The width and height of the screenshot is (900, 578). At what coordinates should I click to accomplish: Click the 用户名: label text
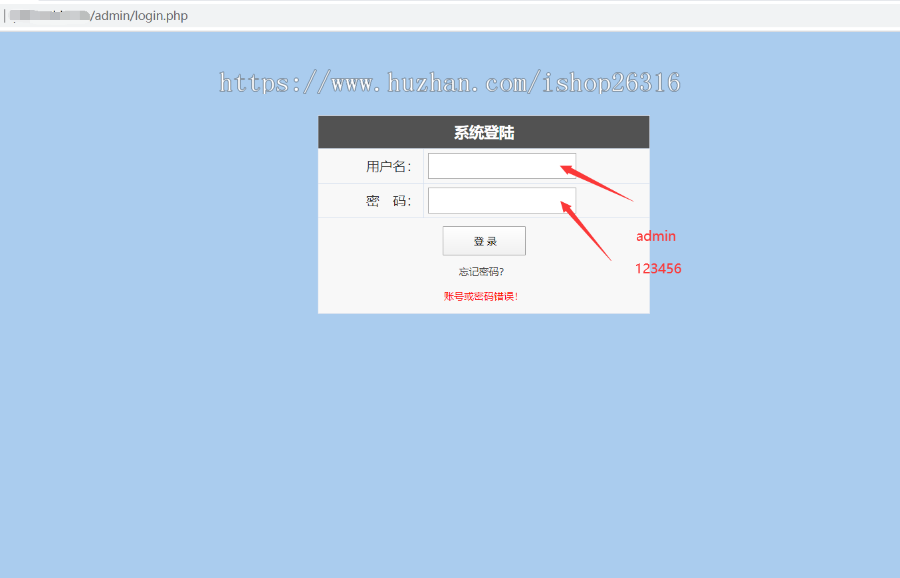tap(389, 166)
